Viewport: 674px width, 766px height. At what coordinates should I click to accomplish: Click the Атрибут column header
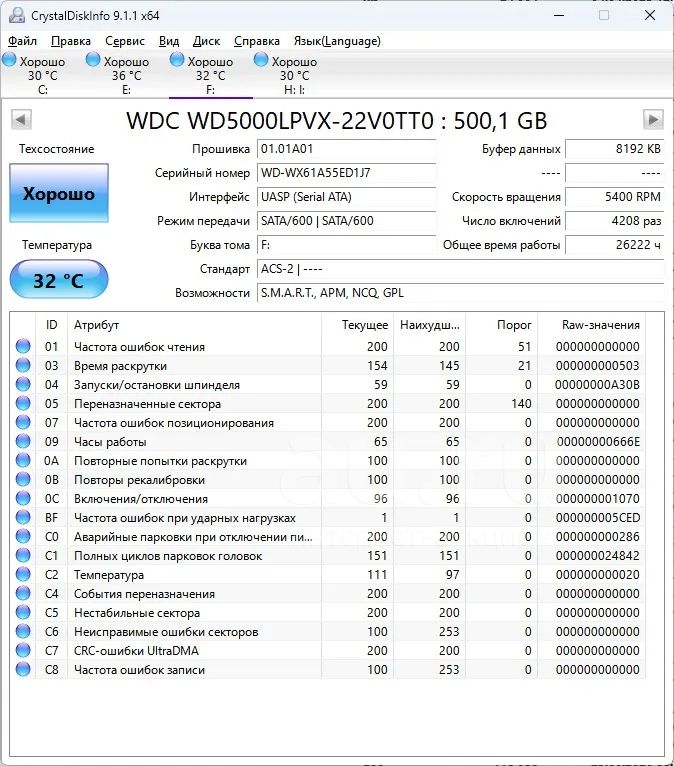[194, 325]
